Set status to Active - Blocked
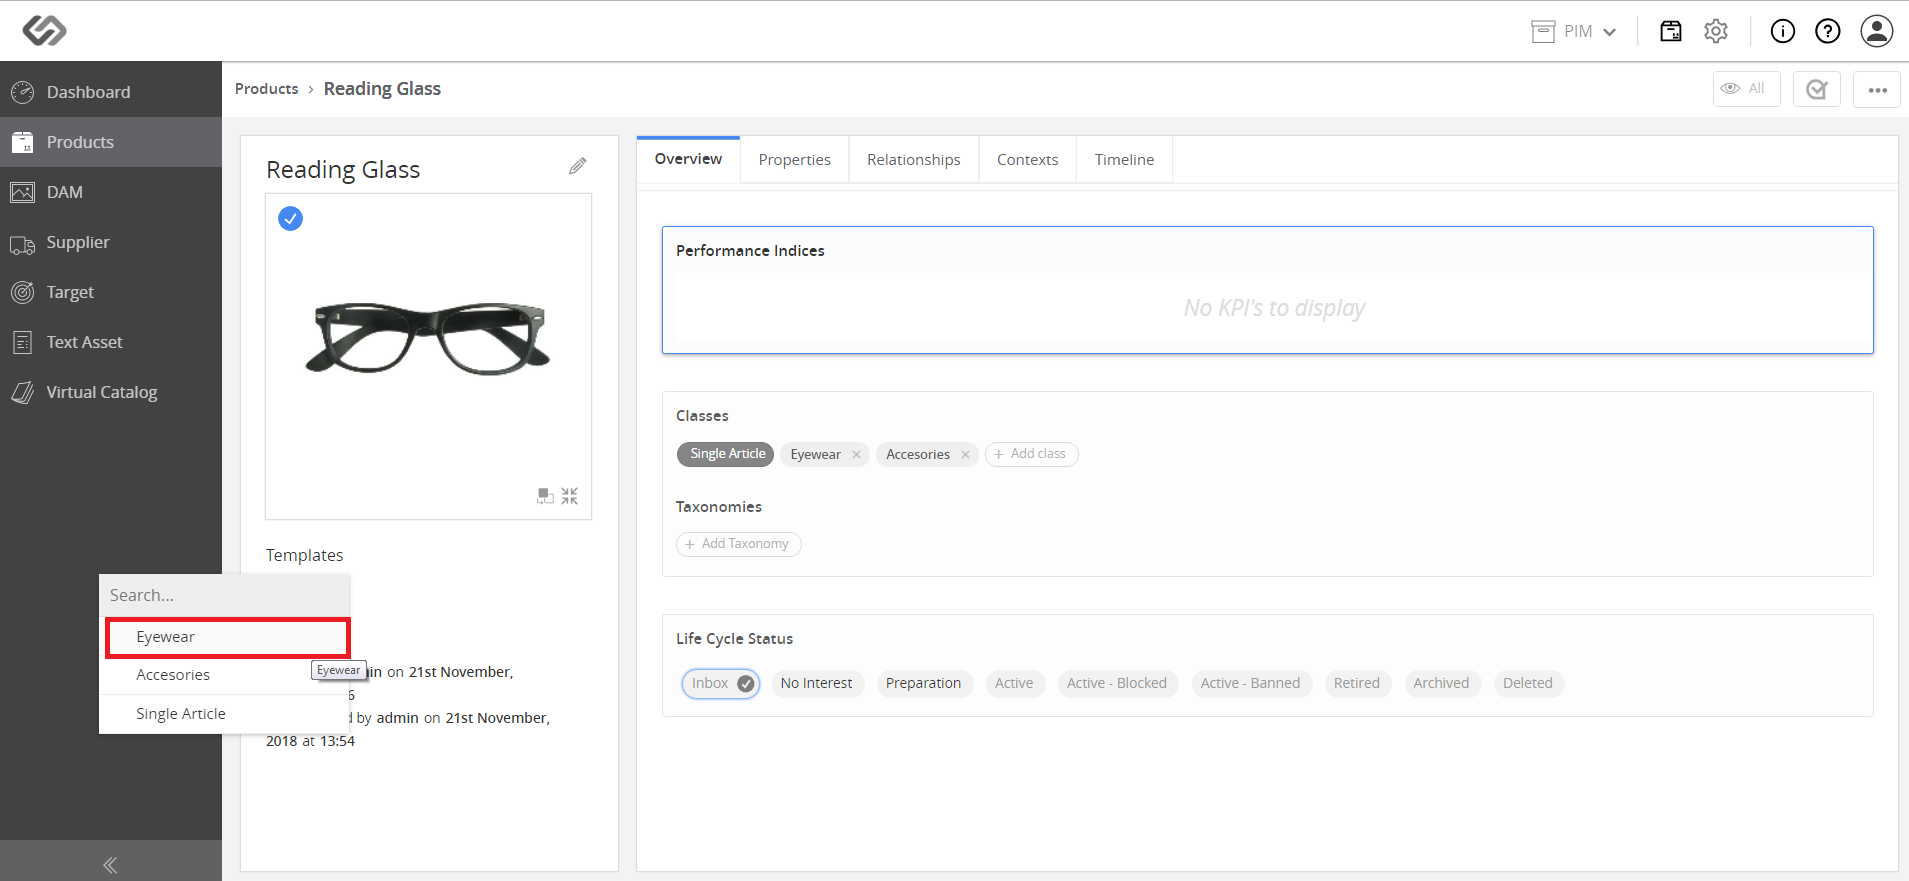The width and height of the screenshot is (1909, 881). pyautogui.click(x=1117, y=684)
